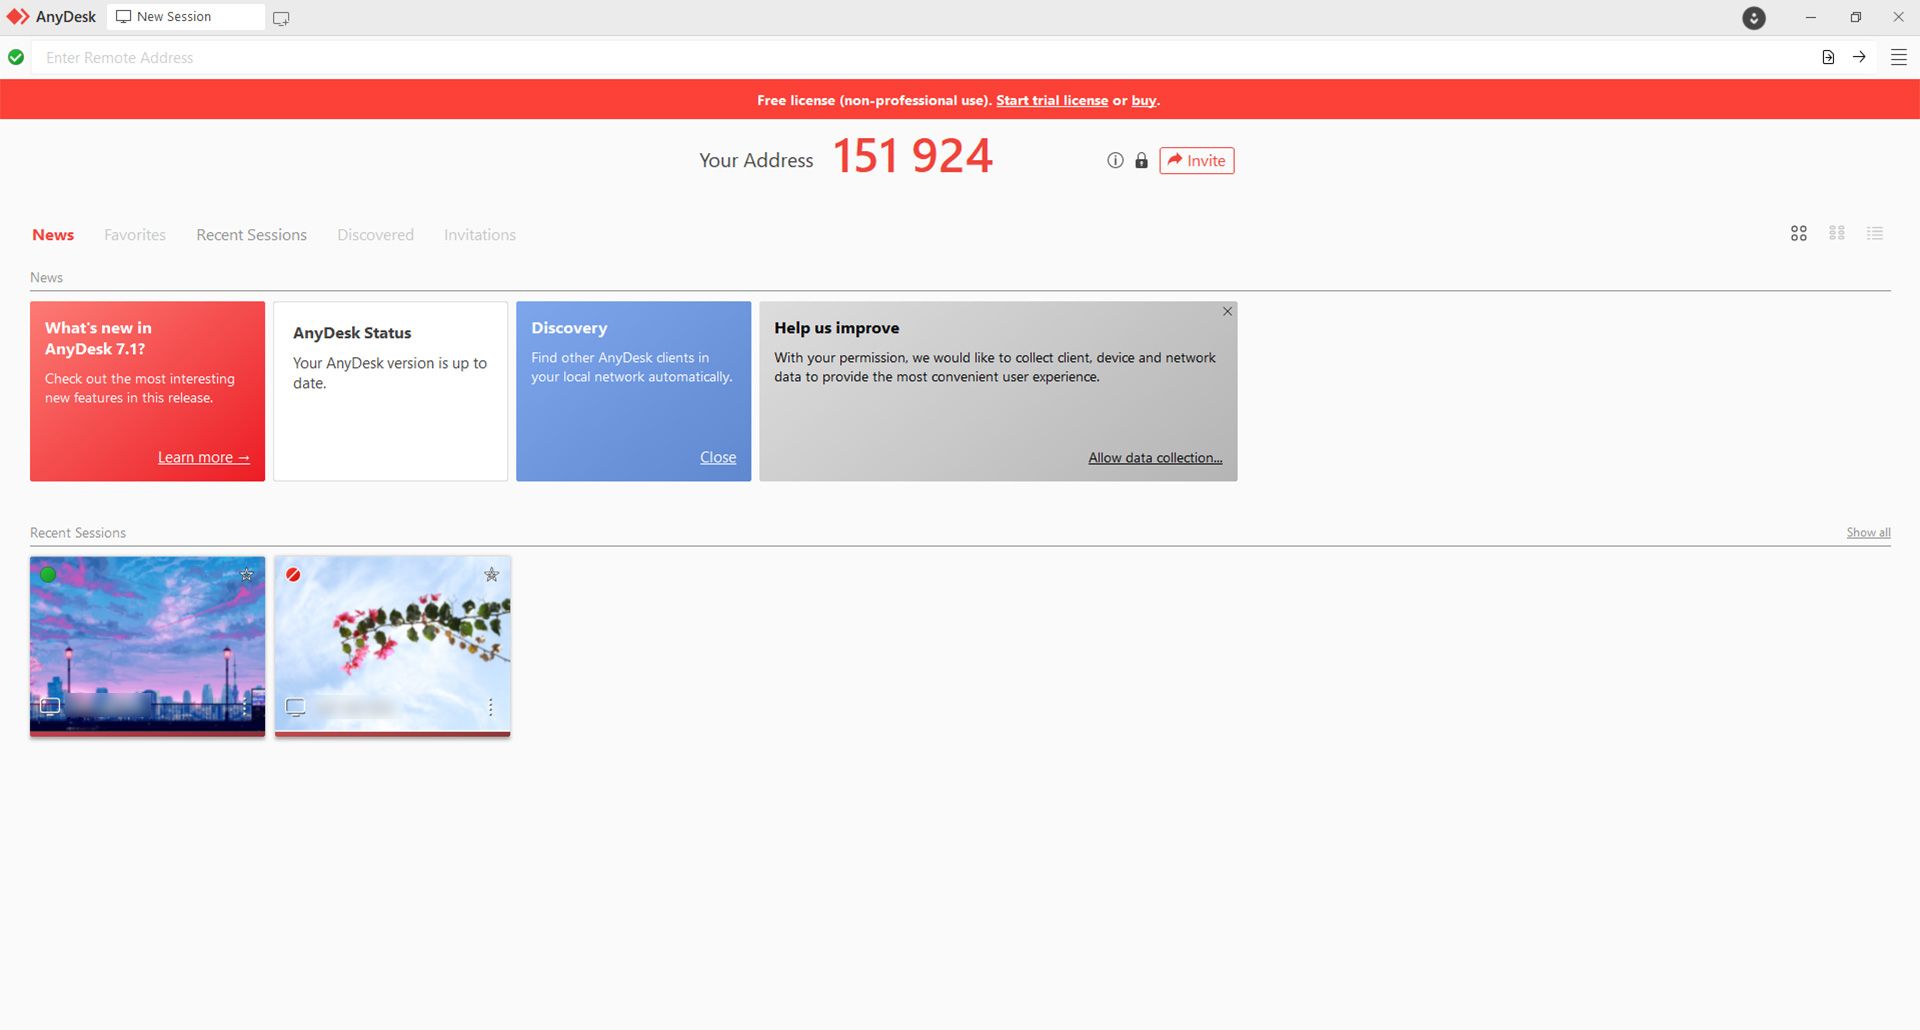The image size is (1920, 1030).
Task: Click the buy link in license banner
Action: pos(1144,100)
